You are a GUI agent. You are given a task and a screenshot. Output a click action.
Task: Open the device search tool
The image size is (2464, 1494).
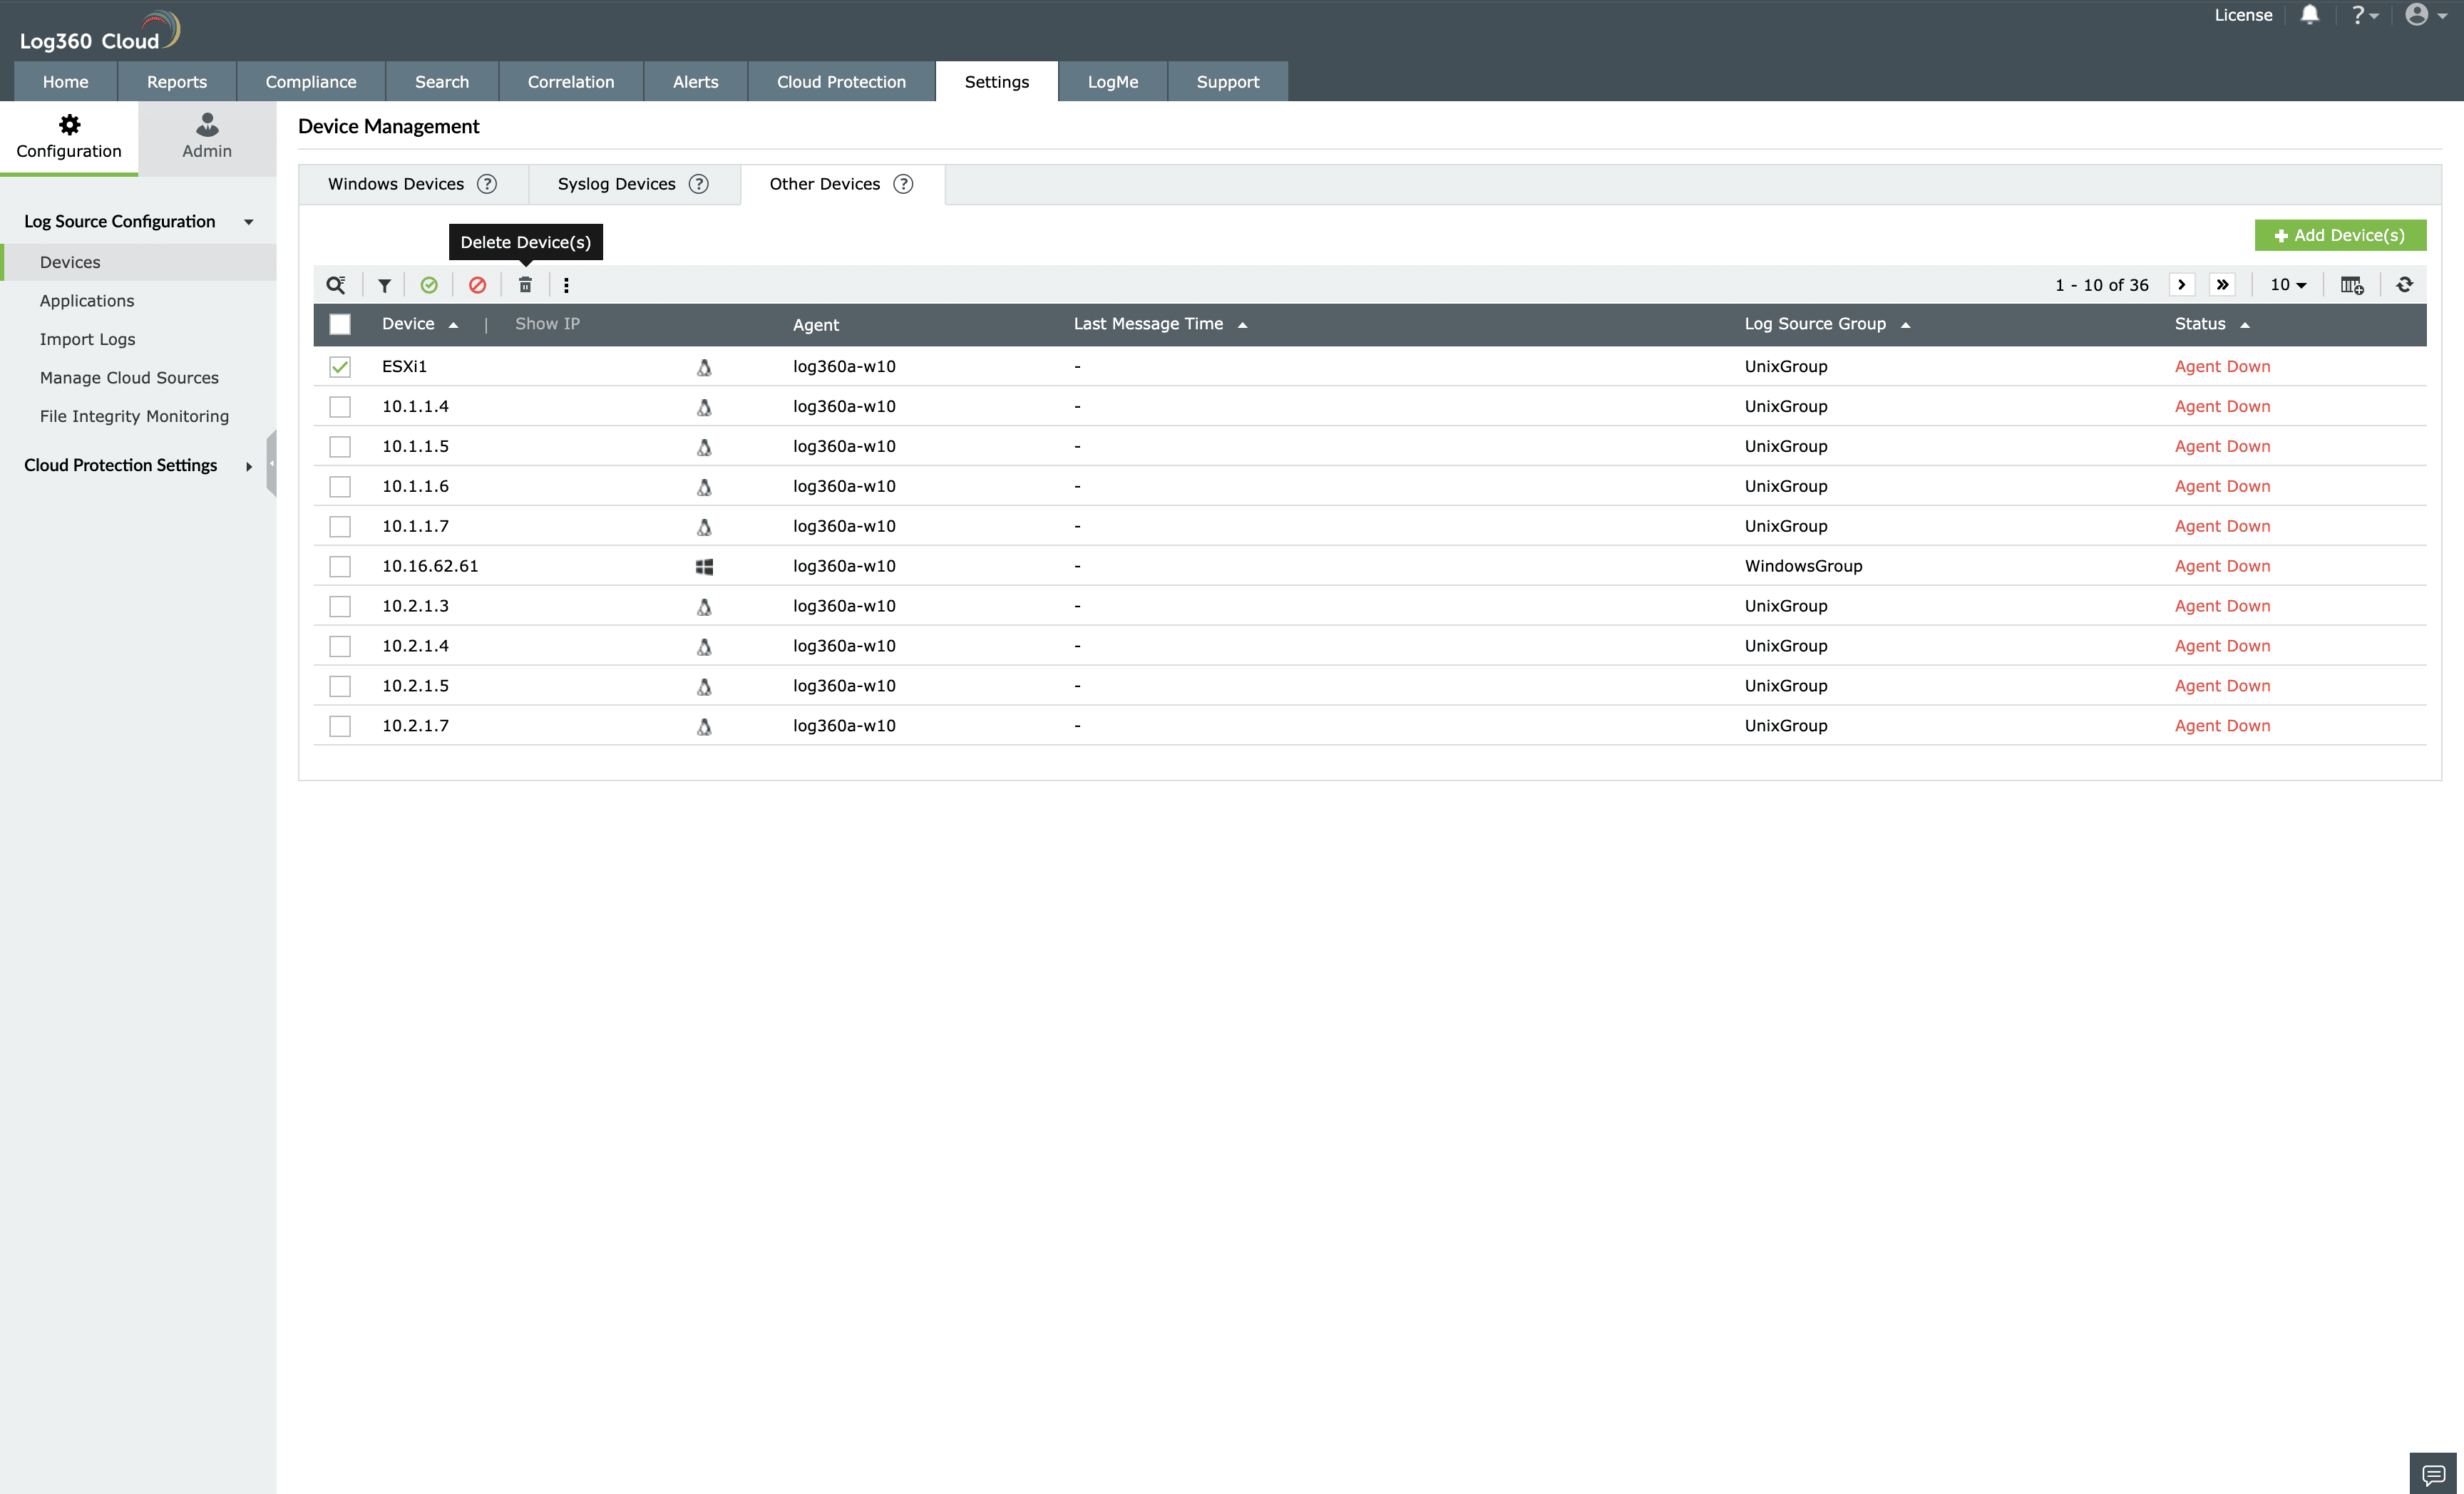(x=336, y=285)
